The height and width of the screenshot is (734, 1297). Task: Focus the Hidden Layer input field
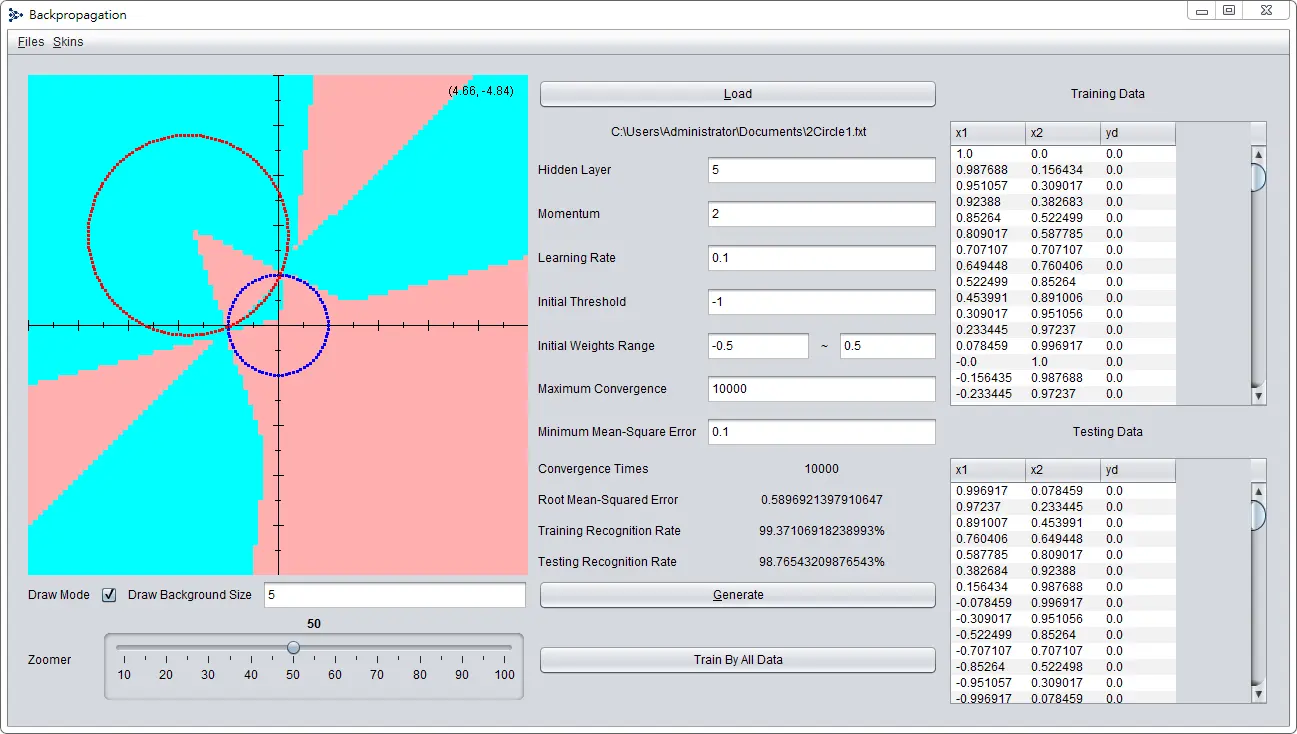point(822,170)
